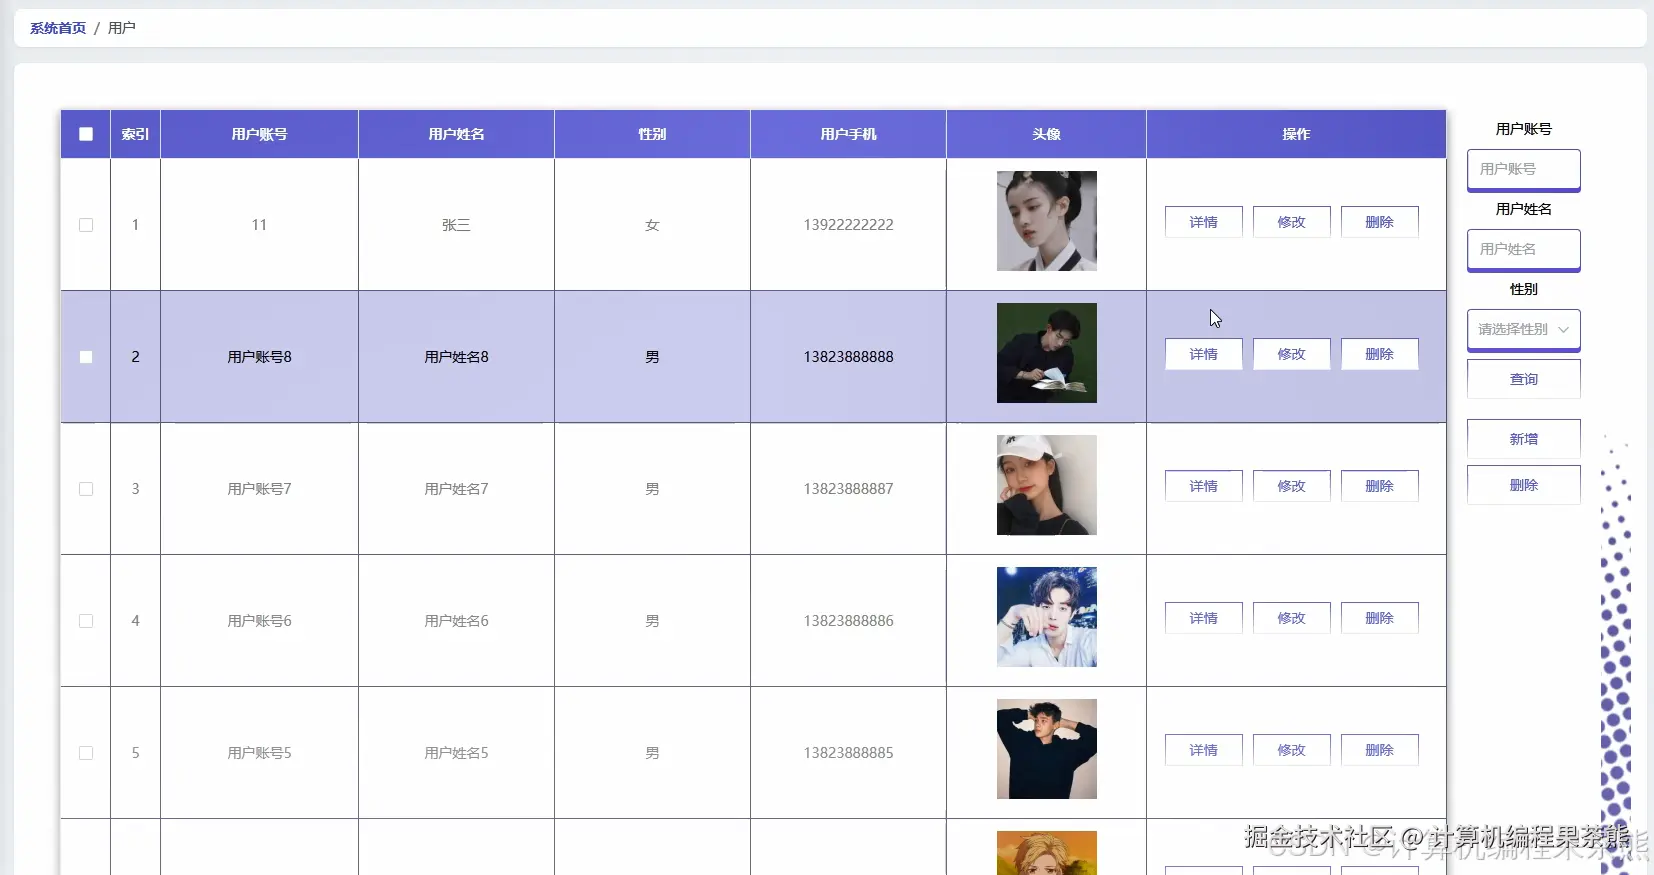Open avatar thumbnail of 张三

click(x=1047, y=221)
